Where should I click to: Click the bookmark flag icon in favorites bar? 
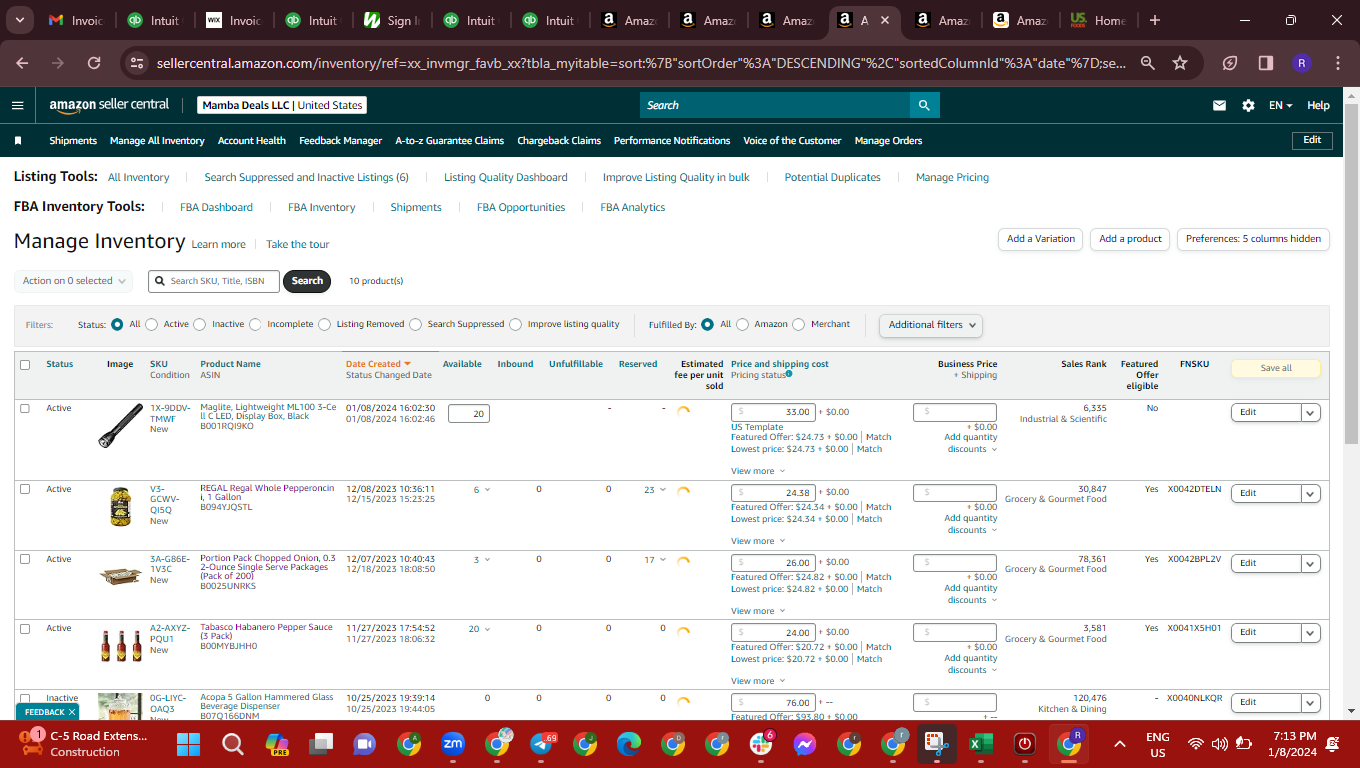[17, 141]
